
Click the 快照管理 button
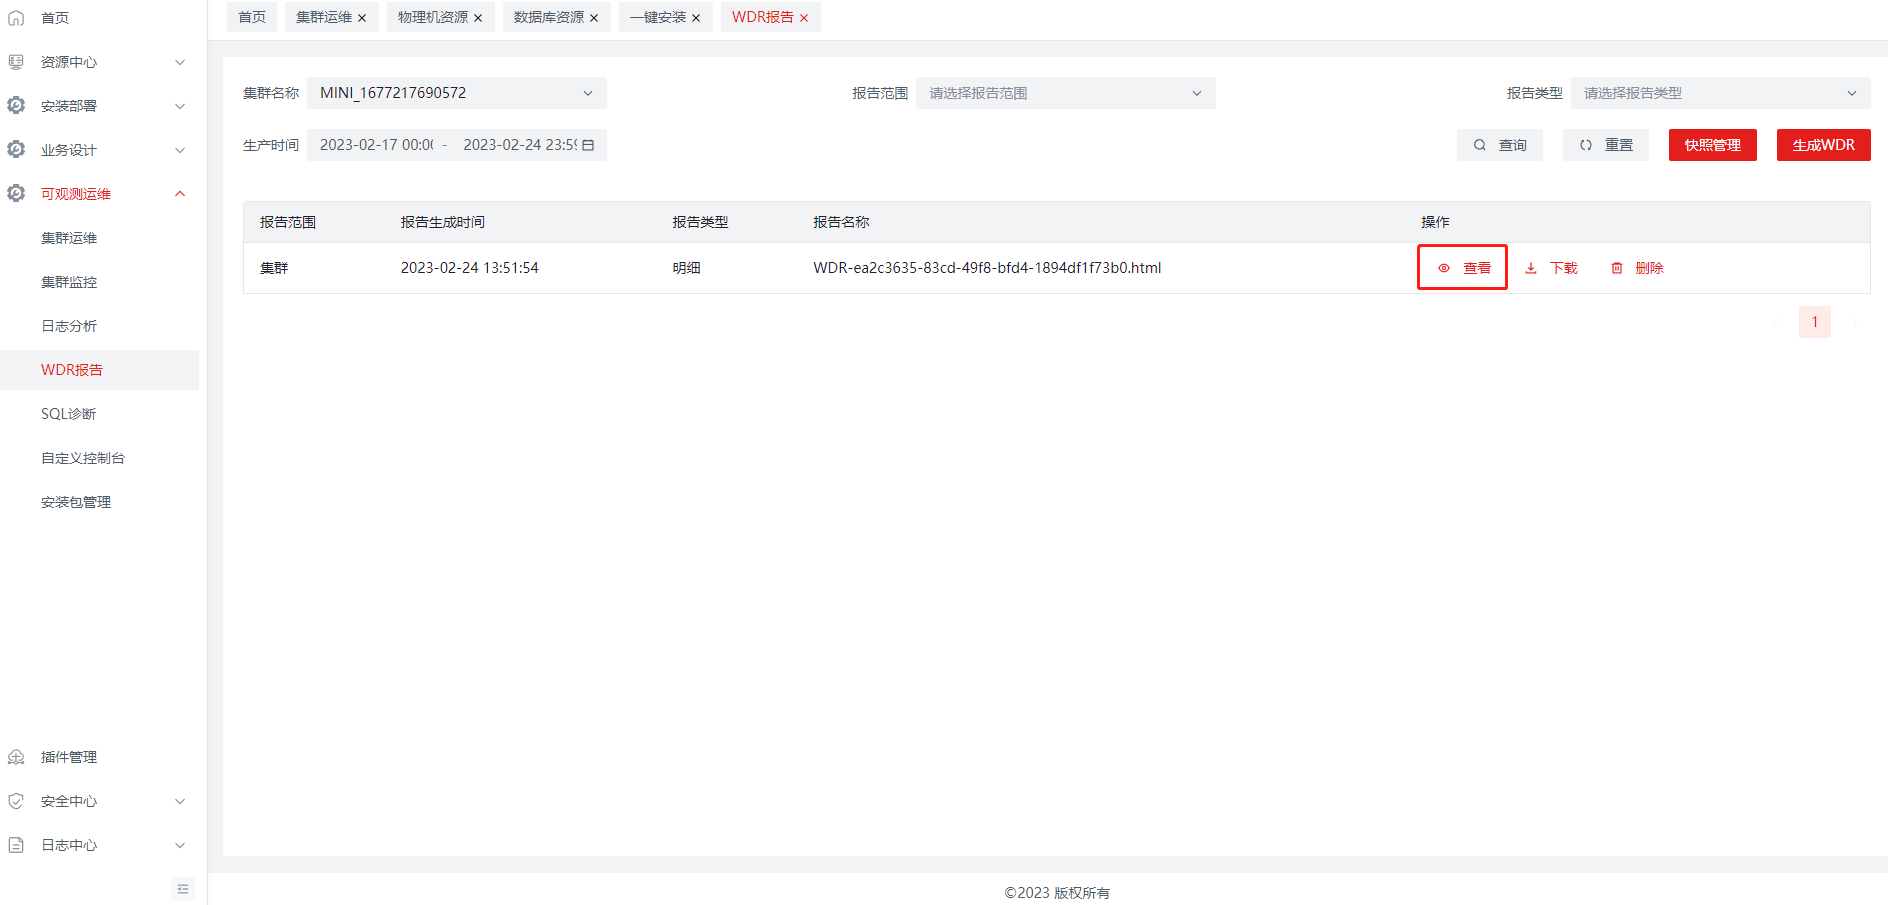[x=1712, y=145]
